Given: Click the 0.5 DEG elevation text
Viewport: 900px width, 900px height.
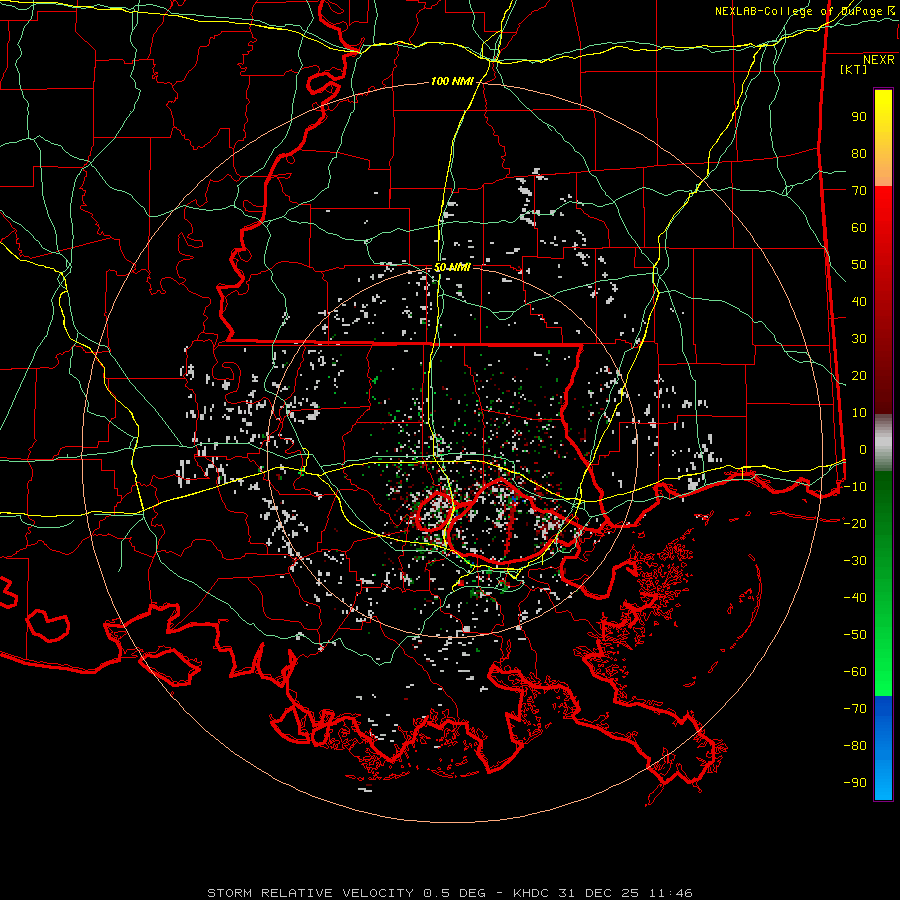Looking at the screenshot, I should (x=454, y=893).
